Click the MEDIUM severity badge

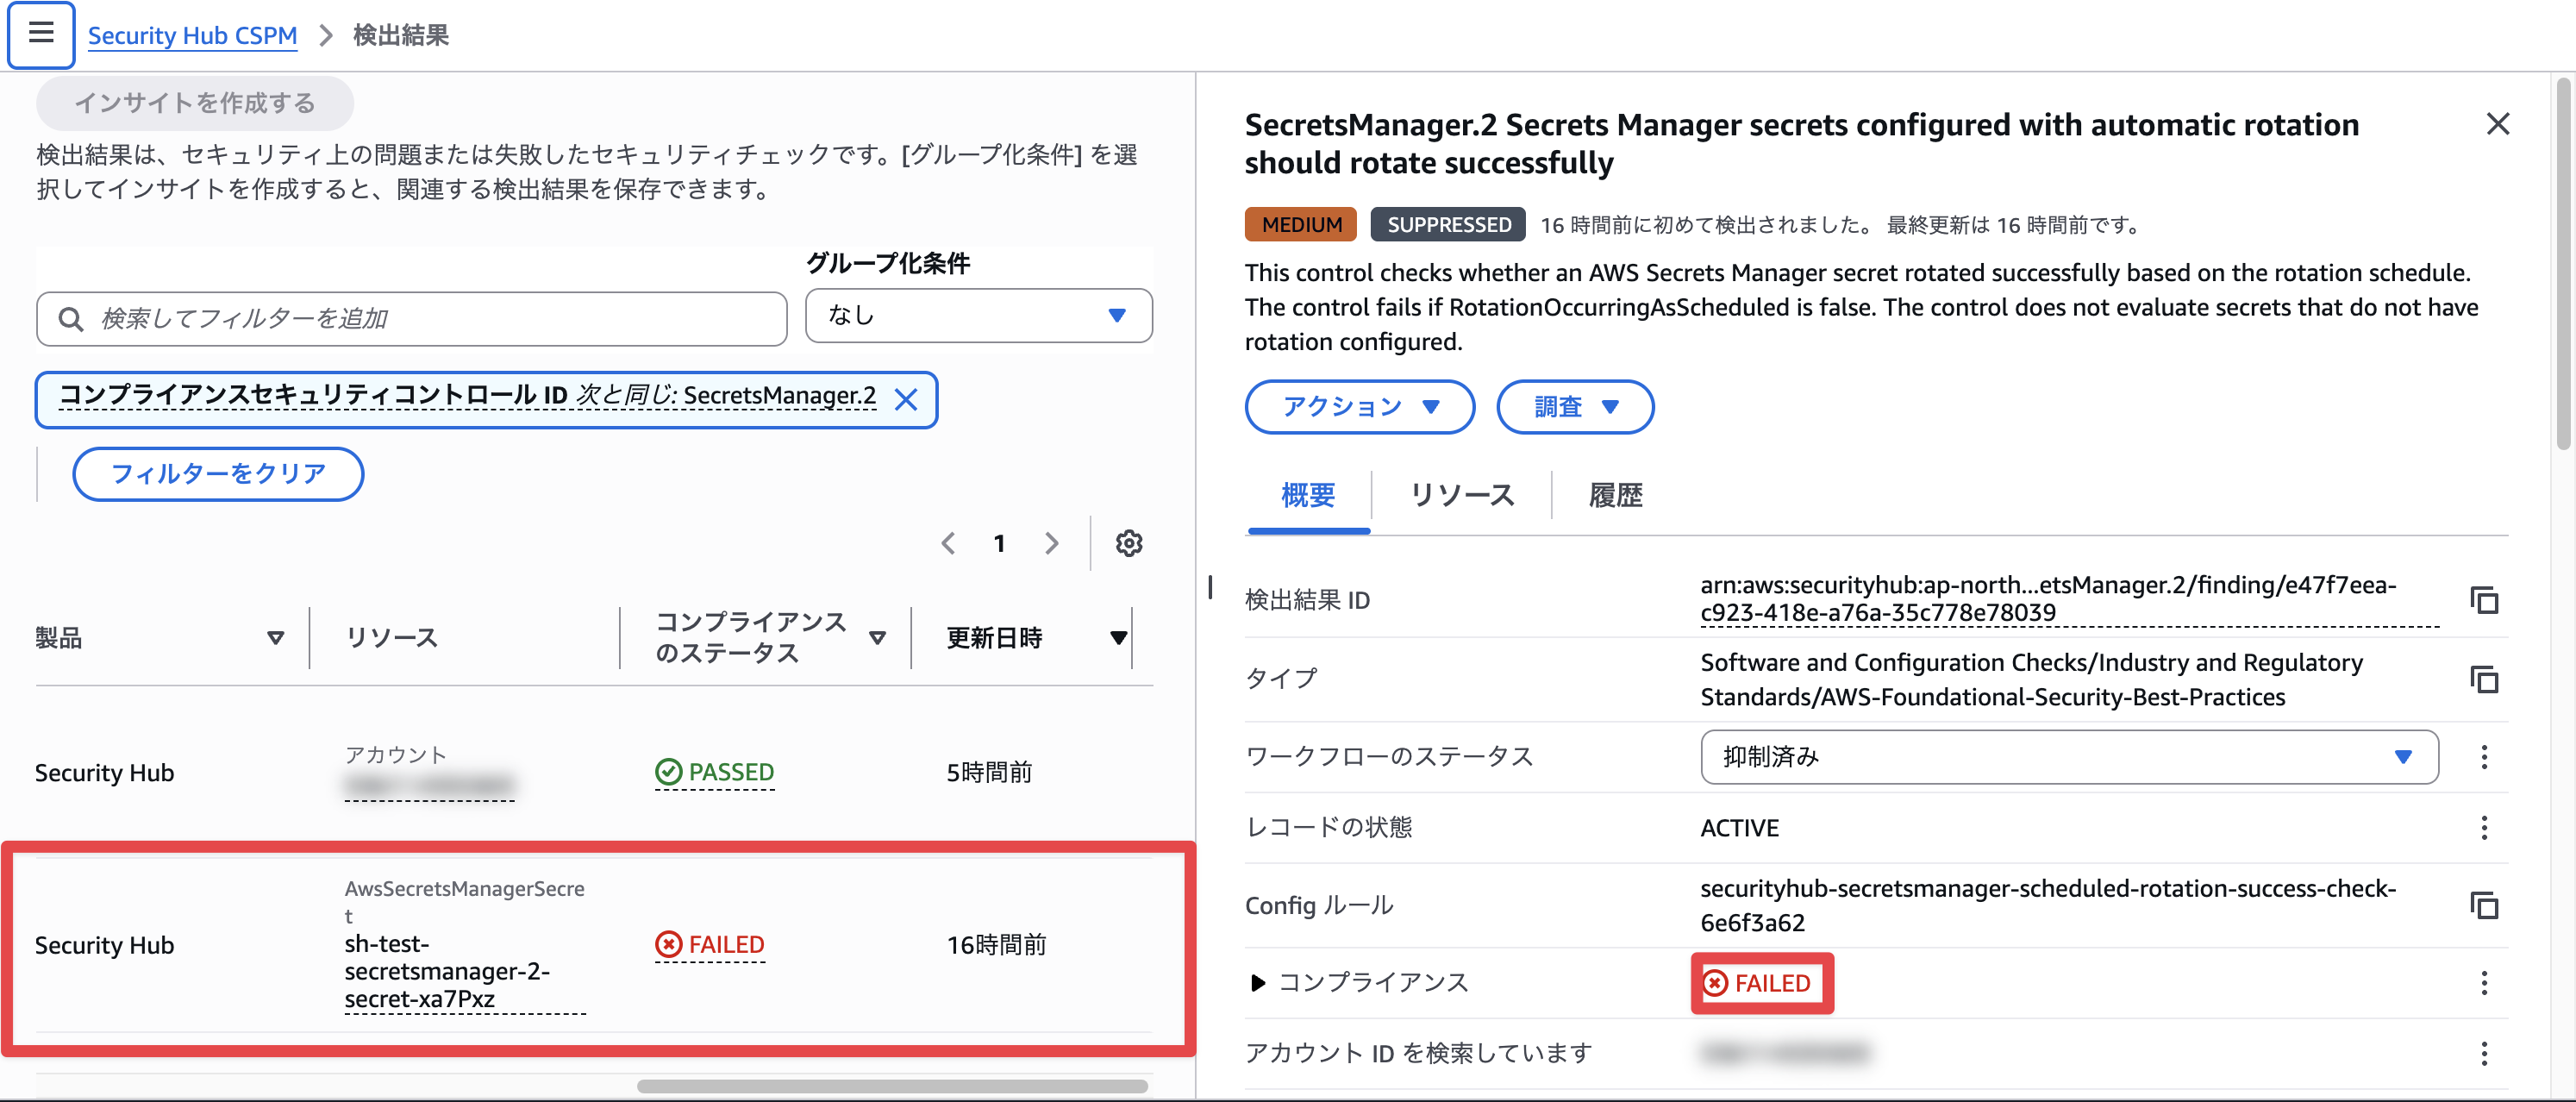coord(1300,225)
